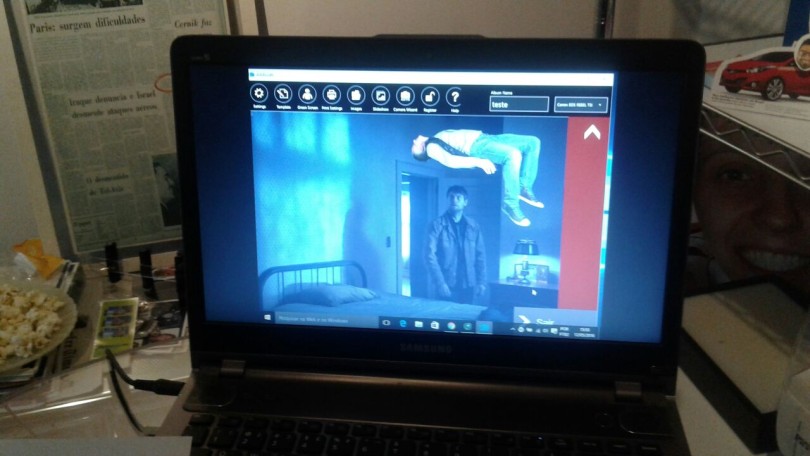Open the Print Settings printer icon
The height and width of the screenshot is (456, 810).
[332, 95]
